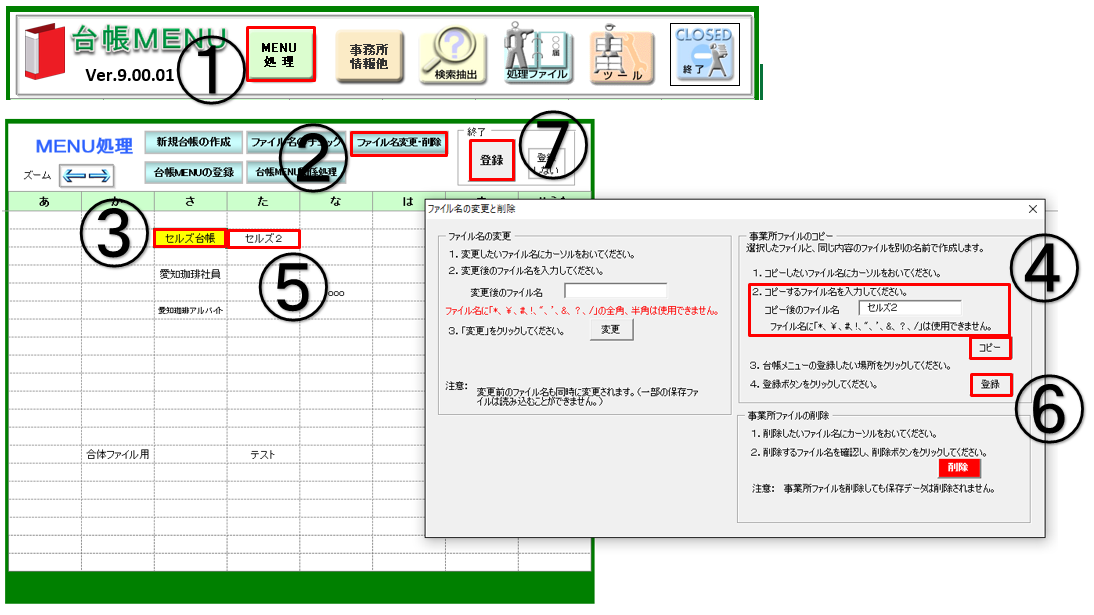Screen dimensions: 1094x615
Task: Click the あ column header
Action: click(x=45, y=202)
